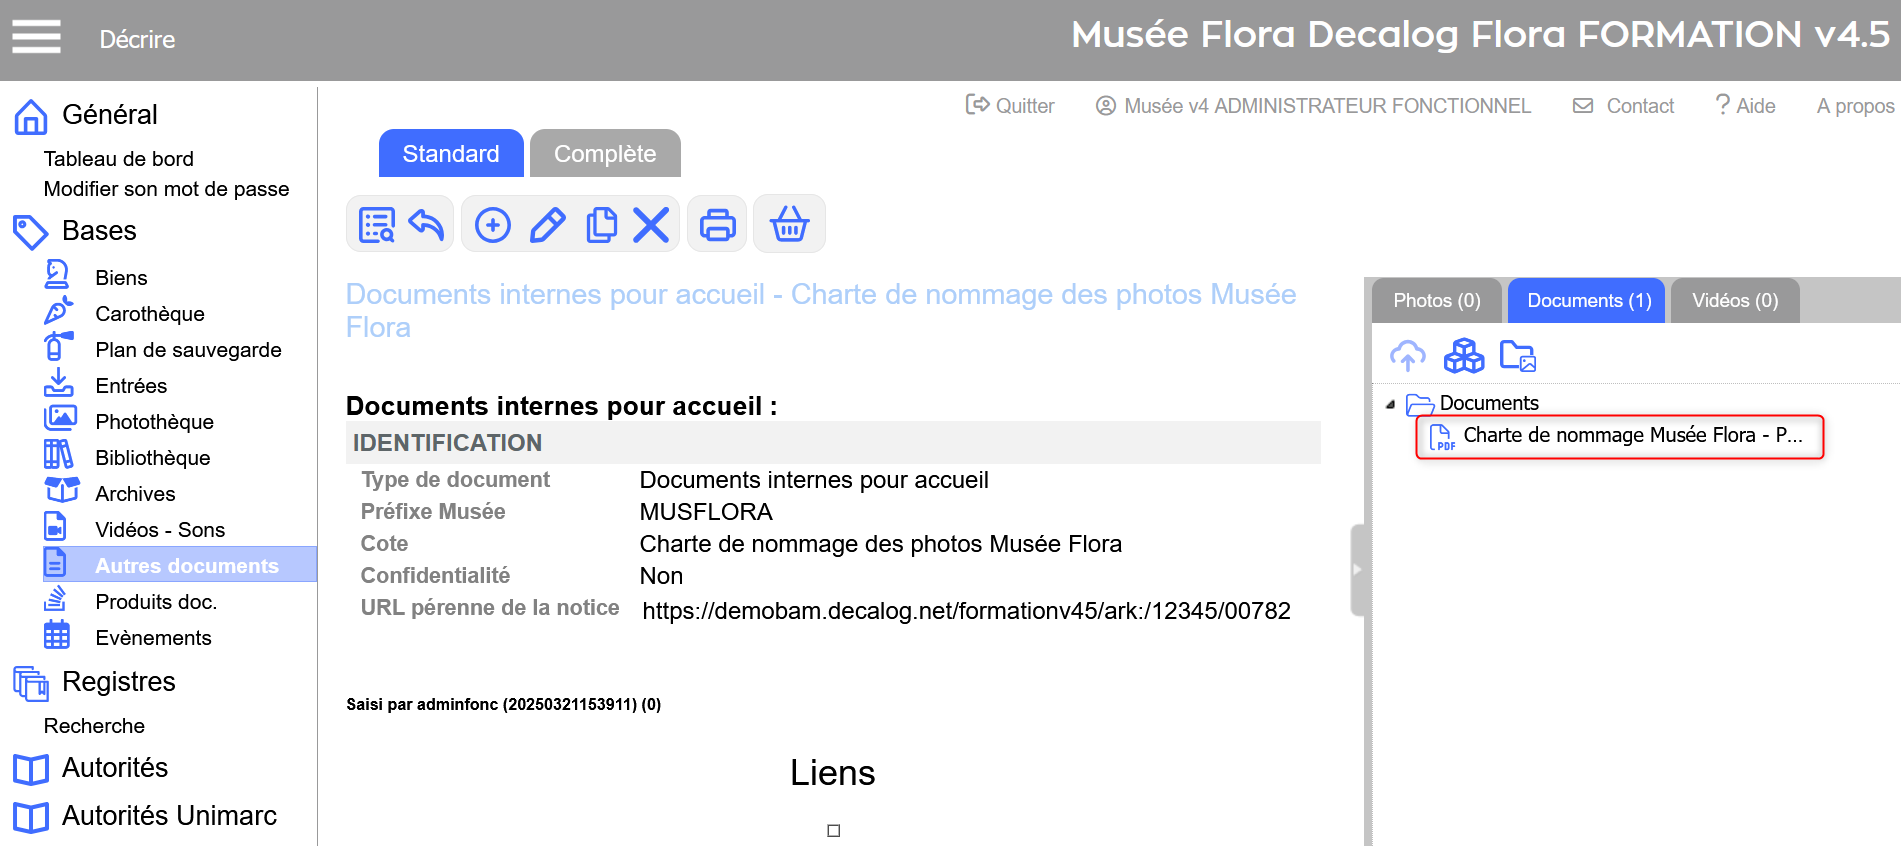Toggle the small checkbox under Liens
Image resolution: width=1901 pixels, height=846 pixels.
tap(834, 831)
